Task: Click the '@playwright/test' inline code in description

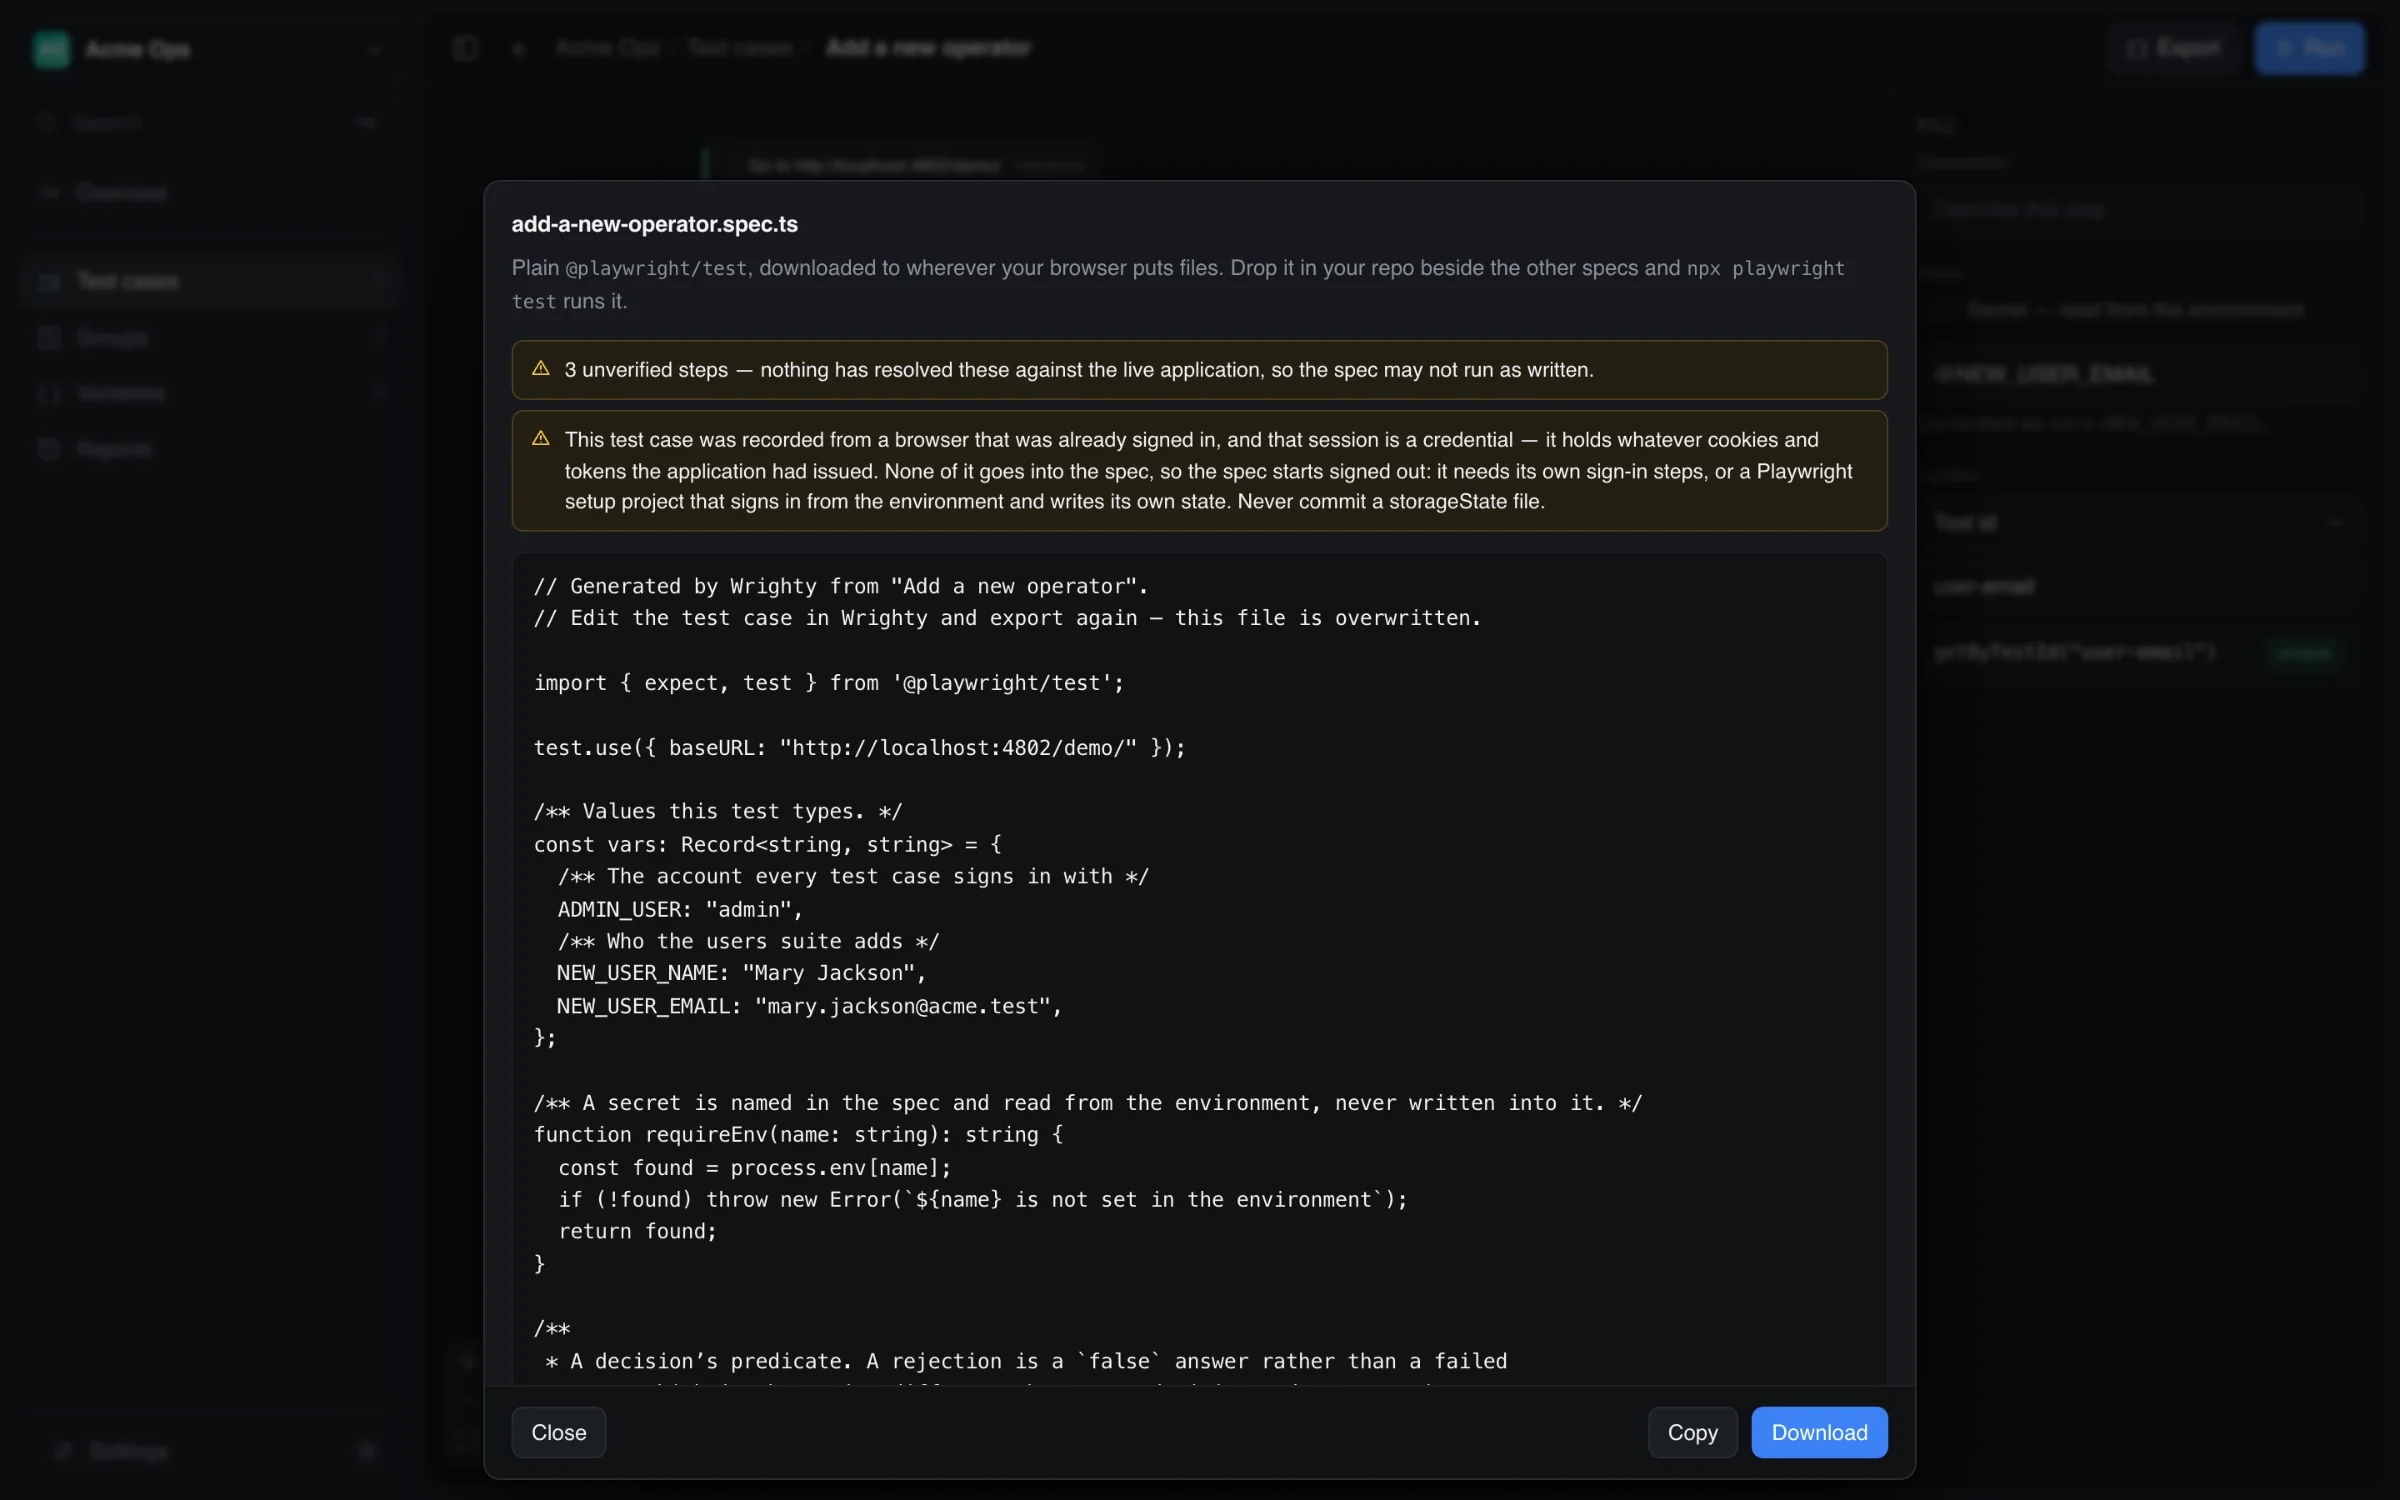Action: point(656,269)
